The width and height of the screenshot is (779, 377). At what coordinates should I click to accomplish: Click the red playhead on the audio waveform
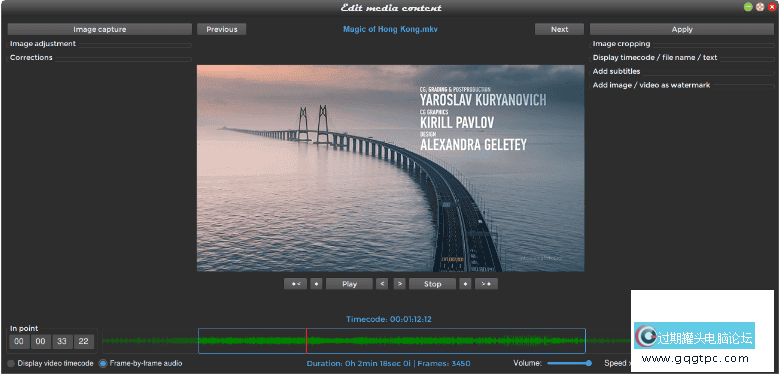pos(307,341)
